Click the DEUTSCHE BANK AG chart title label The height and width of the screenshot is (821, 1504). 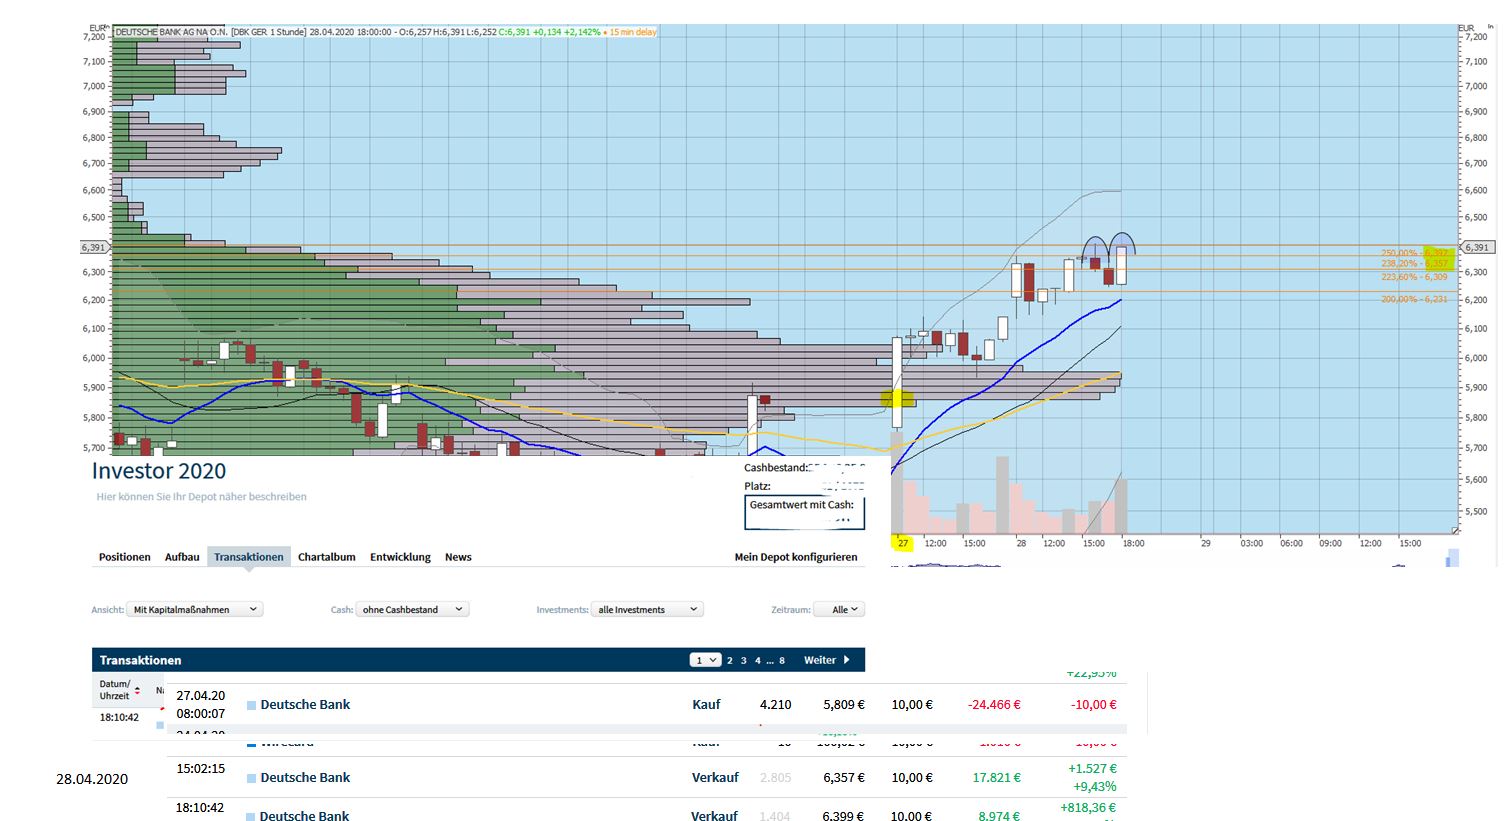171,32
